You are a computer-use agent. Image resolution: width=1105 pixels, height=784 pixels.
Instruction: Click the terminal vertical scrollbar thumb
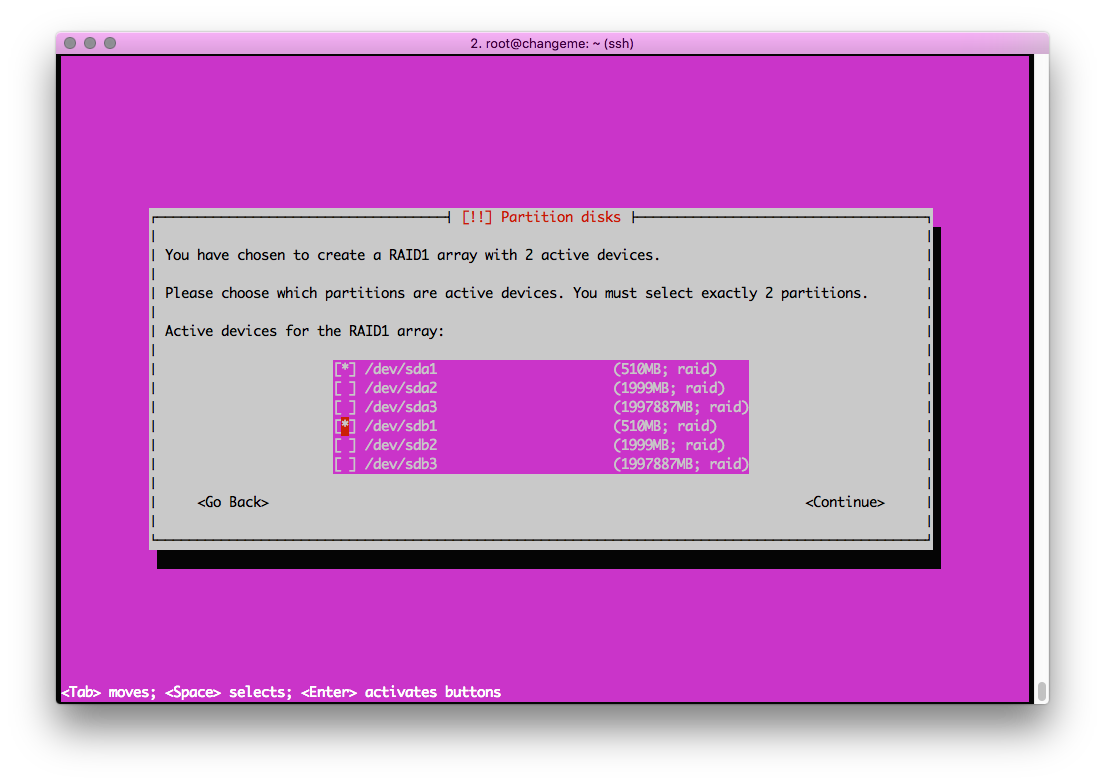1042,691
